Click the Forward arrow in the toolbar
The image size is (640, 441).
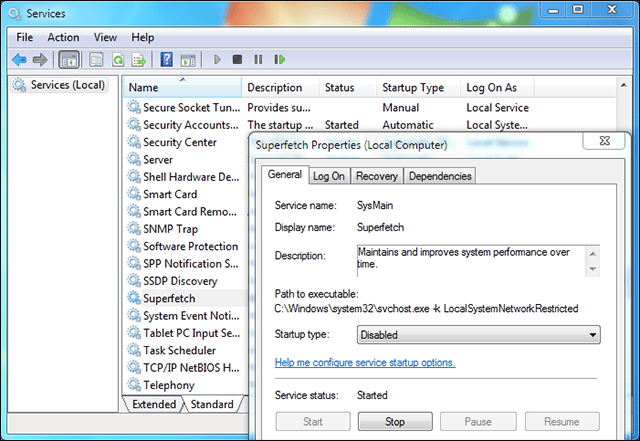(39, 59)
